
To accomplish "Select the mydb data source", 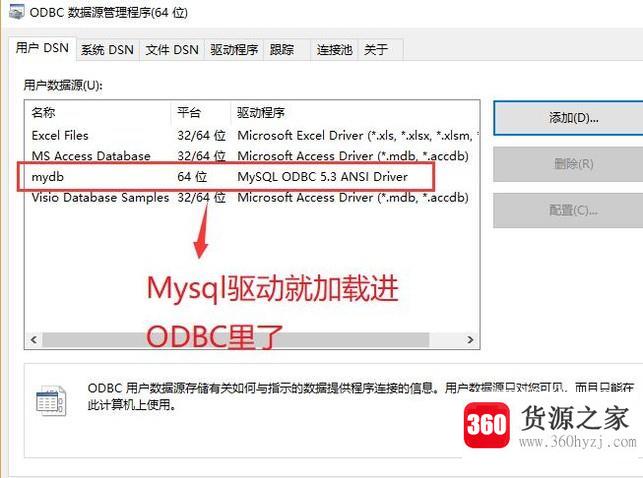I will tap(252, 177).
